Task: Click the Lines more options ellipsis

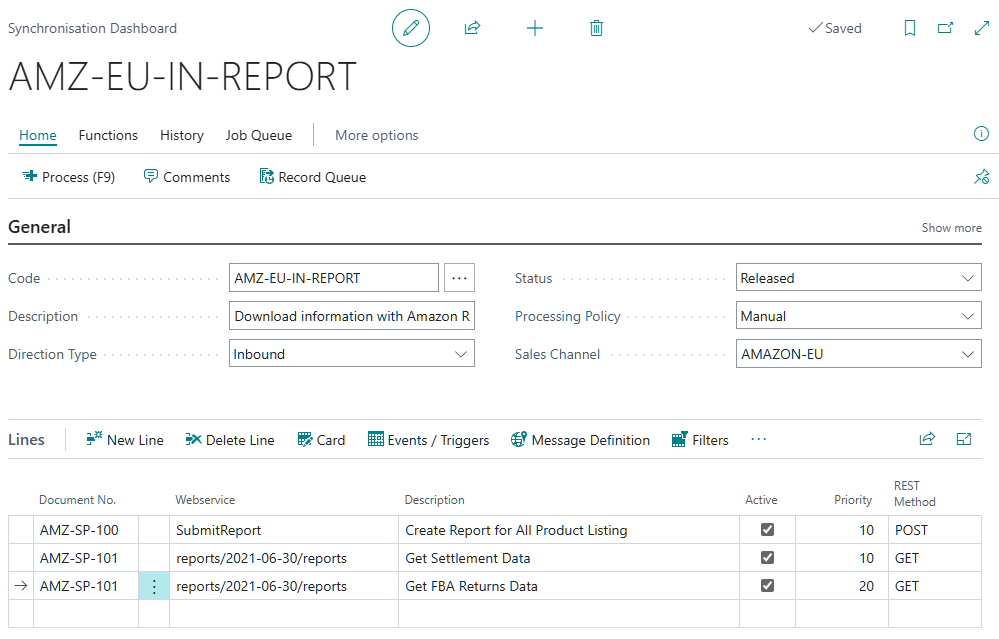Action: coord(758,439)
